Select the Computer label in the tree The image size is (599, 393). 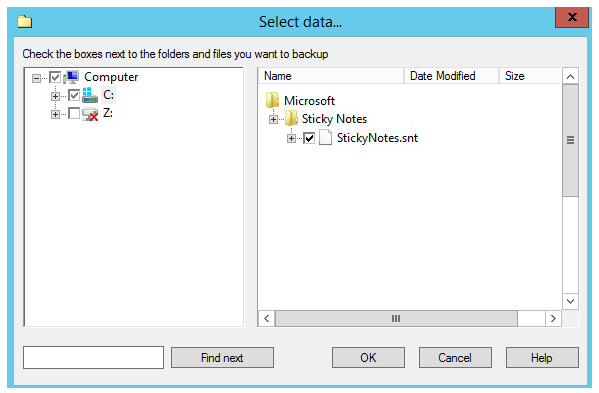[x=111, y=77]
